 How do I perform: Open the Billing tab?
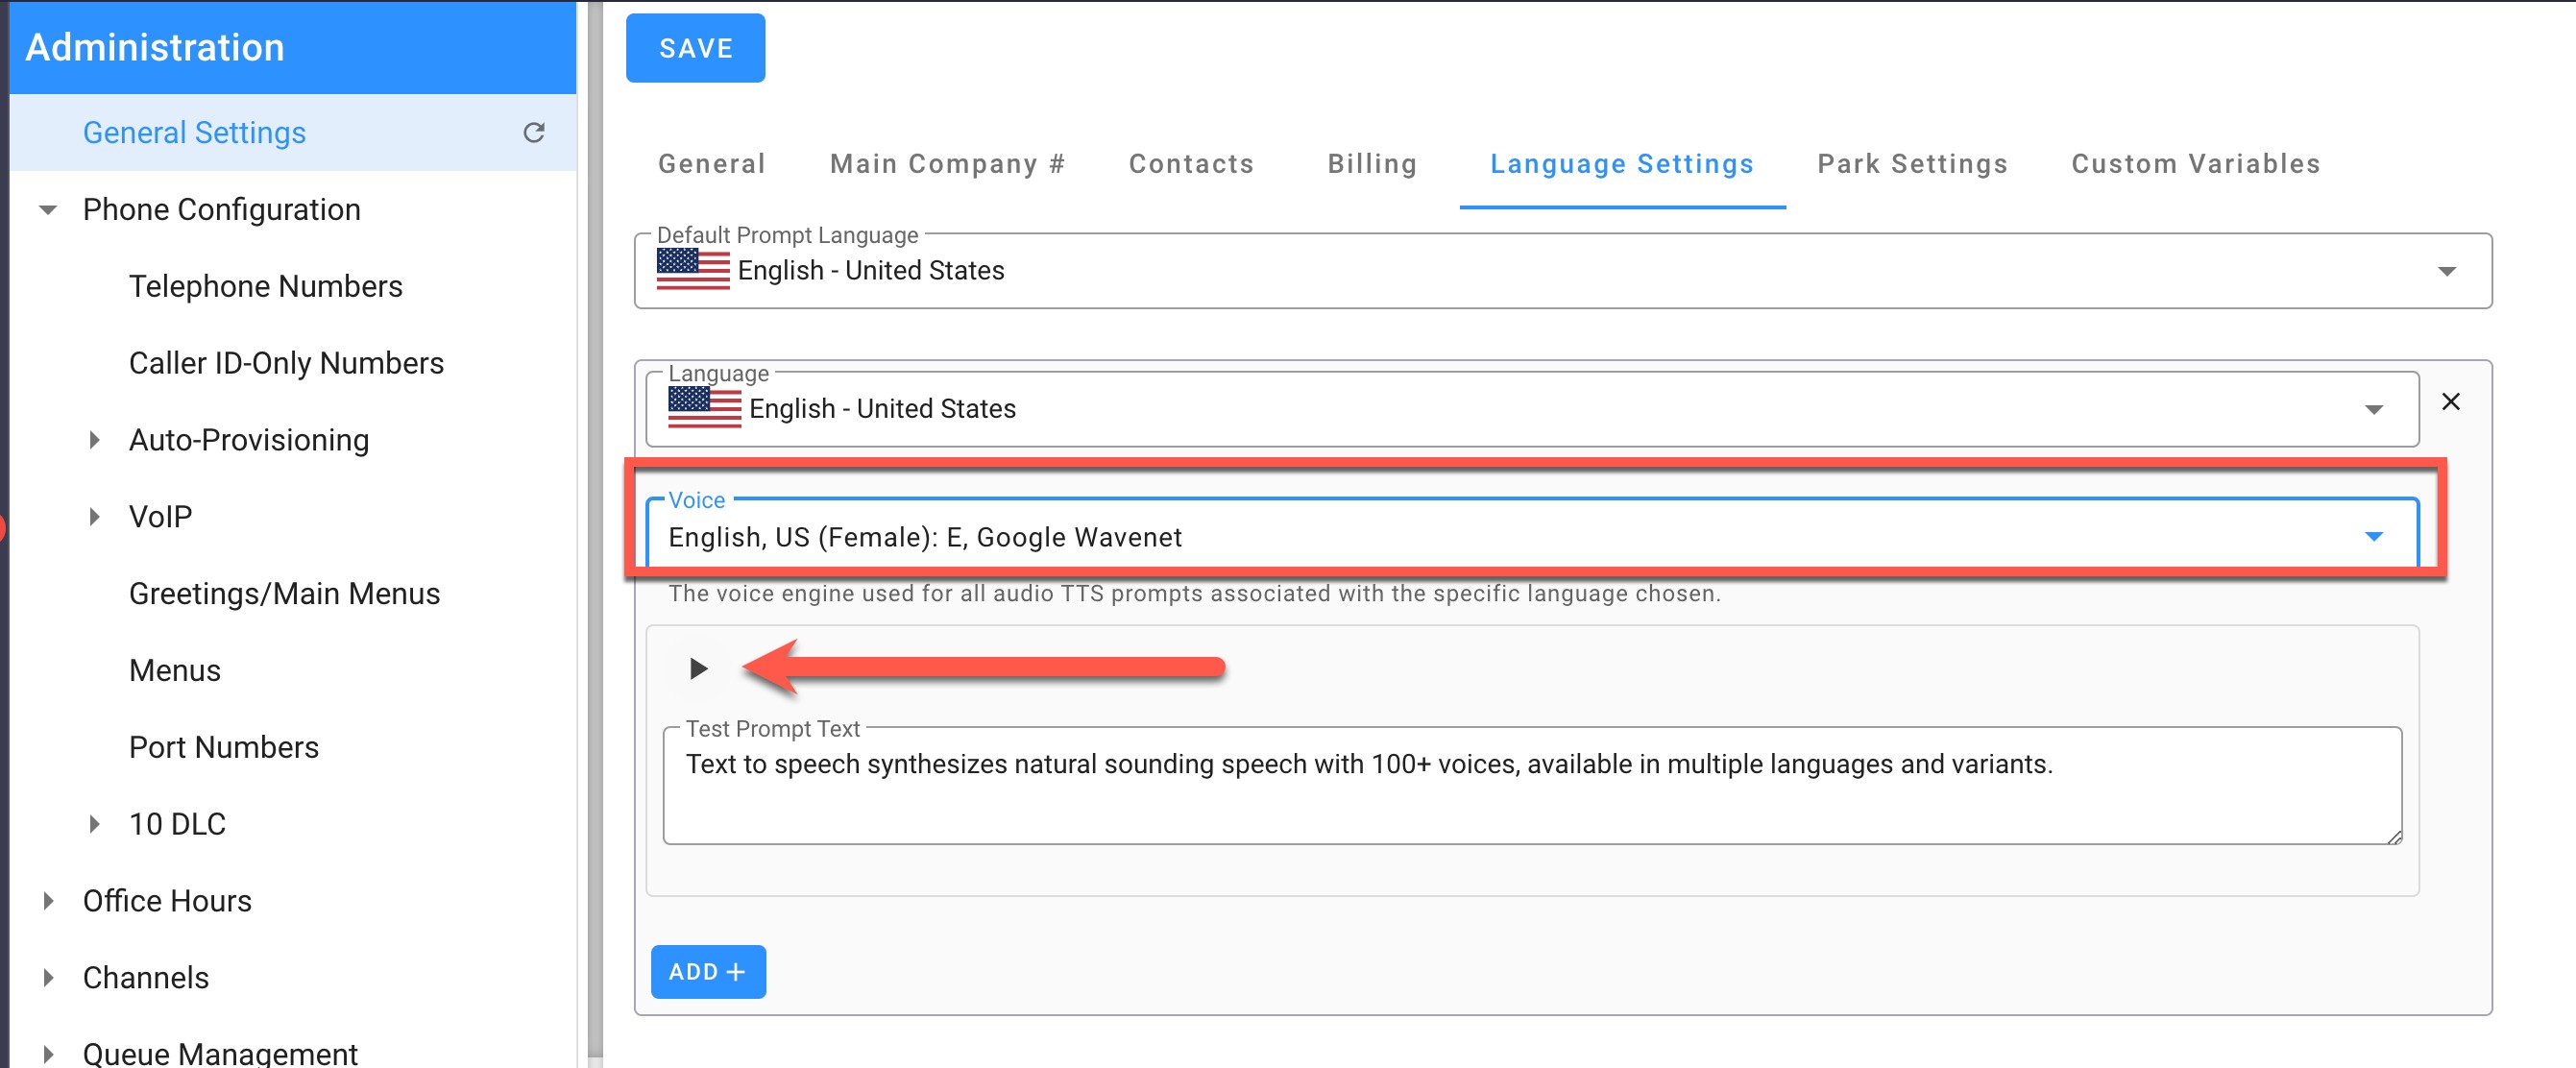coord(1372,164)
